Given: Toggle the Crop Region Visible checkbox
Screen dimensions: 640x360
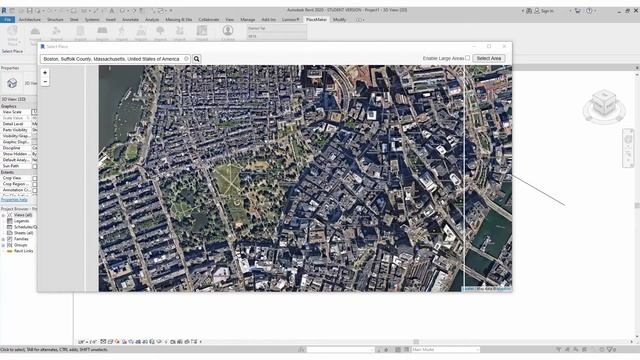Looking at the screenshot, I should [x=35, y=184].
